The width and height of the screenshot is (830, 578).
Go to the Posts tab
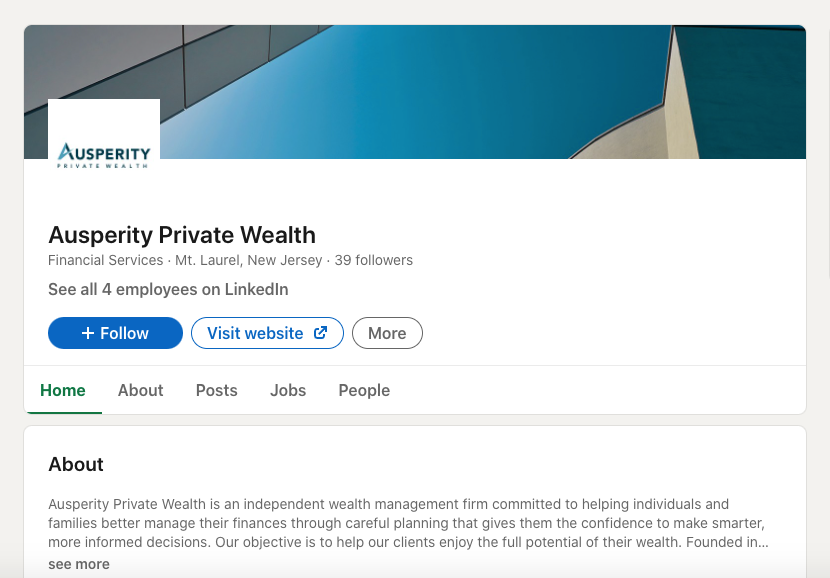pos(217,390)
